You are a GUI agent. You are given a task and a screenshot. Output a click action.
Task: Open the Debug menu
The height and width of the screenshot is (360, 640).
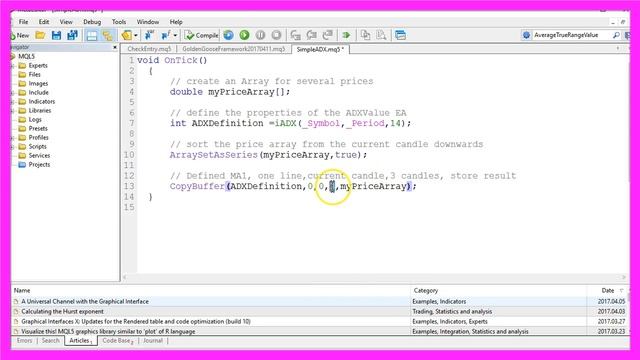[92, 22]
